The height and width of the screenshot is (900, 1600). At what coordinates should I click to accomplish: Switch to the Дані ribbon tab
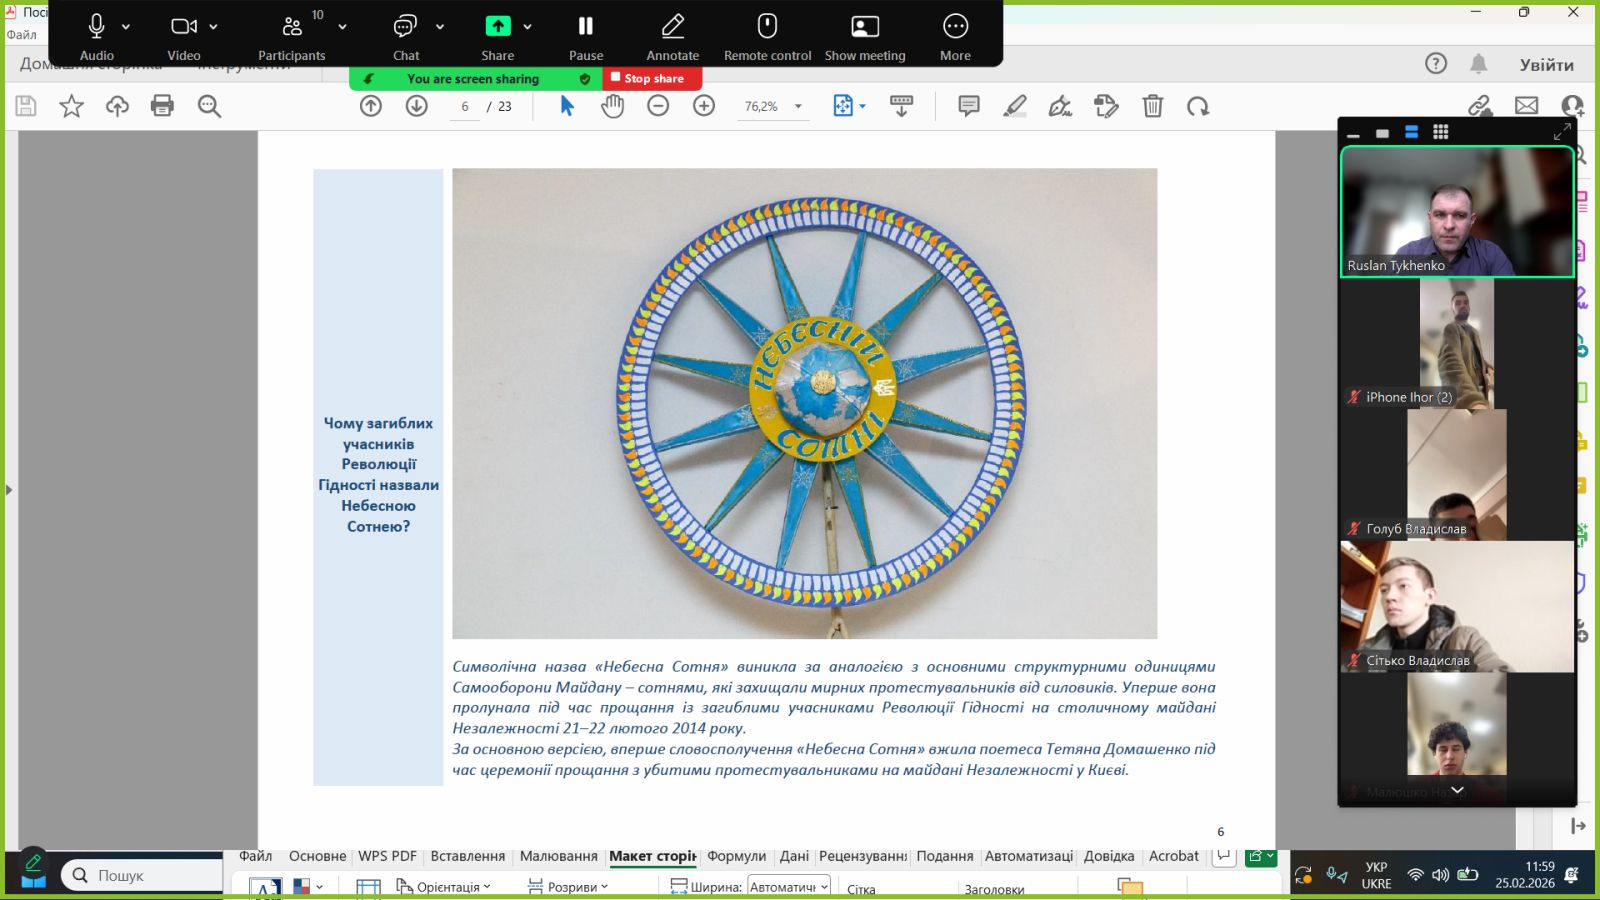coord(794,856)
